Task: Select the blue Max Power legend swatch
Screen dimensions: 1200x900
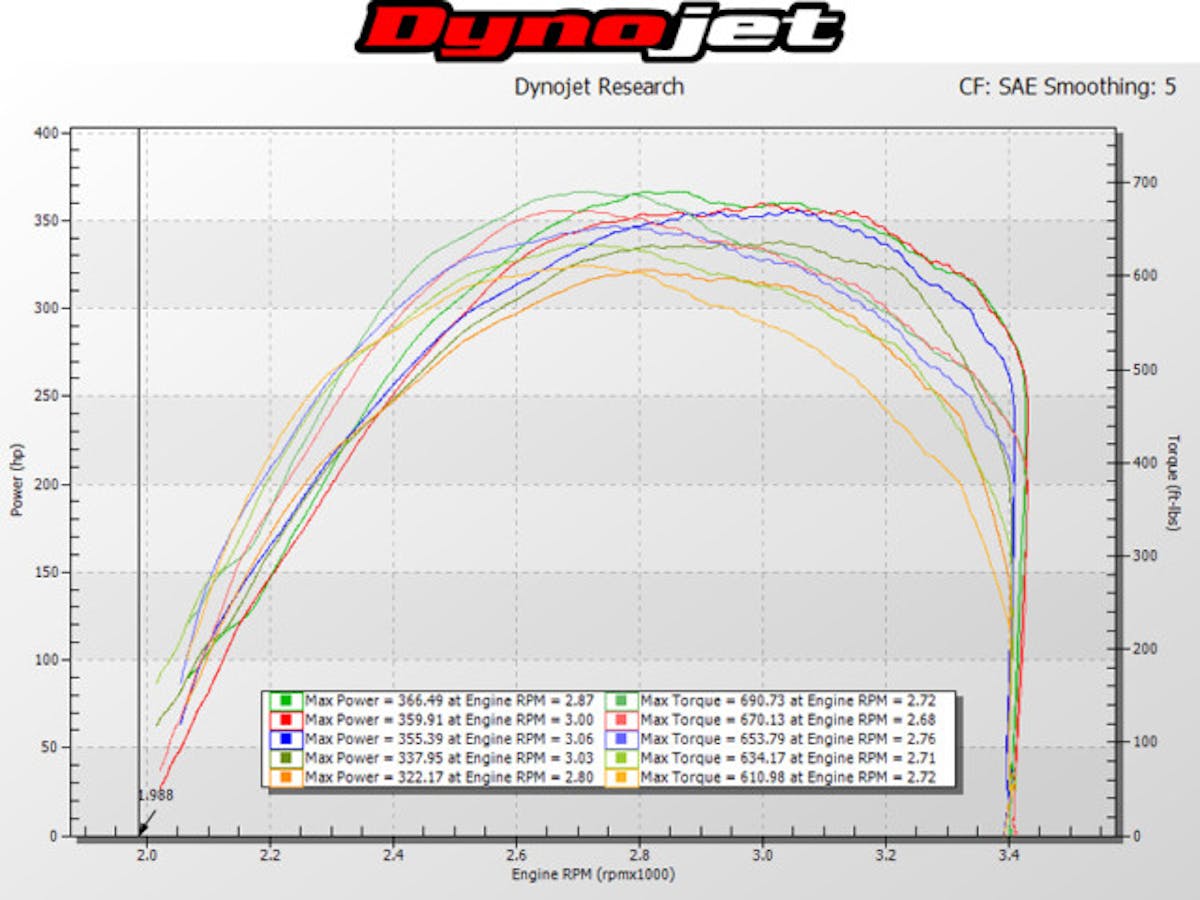Action: pyautogui.click(x=285, y=737)
